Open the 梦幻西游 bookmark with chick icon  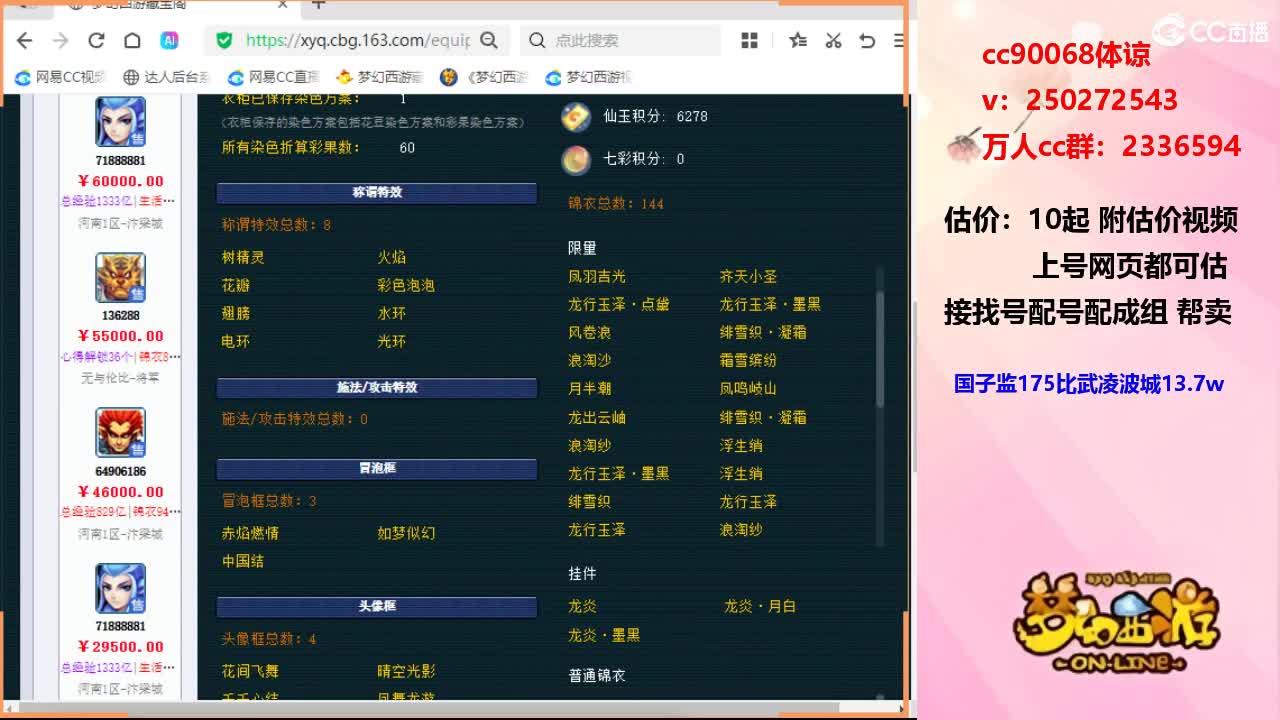pos(380,77)
